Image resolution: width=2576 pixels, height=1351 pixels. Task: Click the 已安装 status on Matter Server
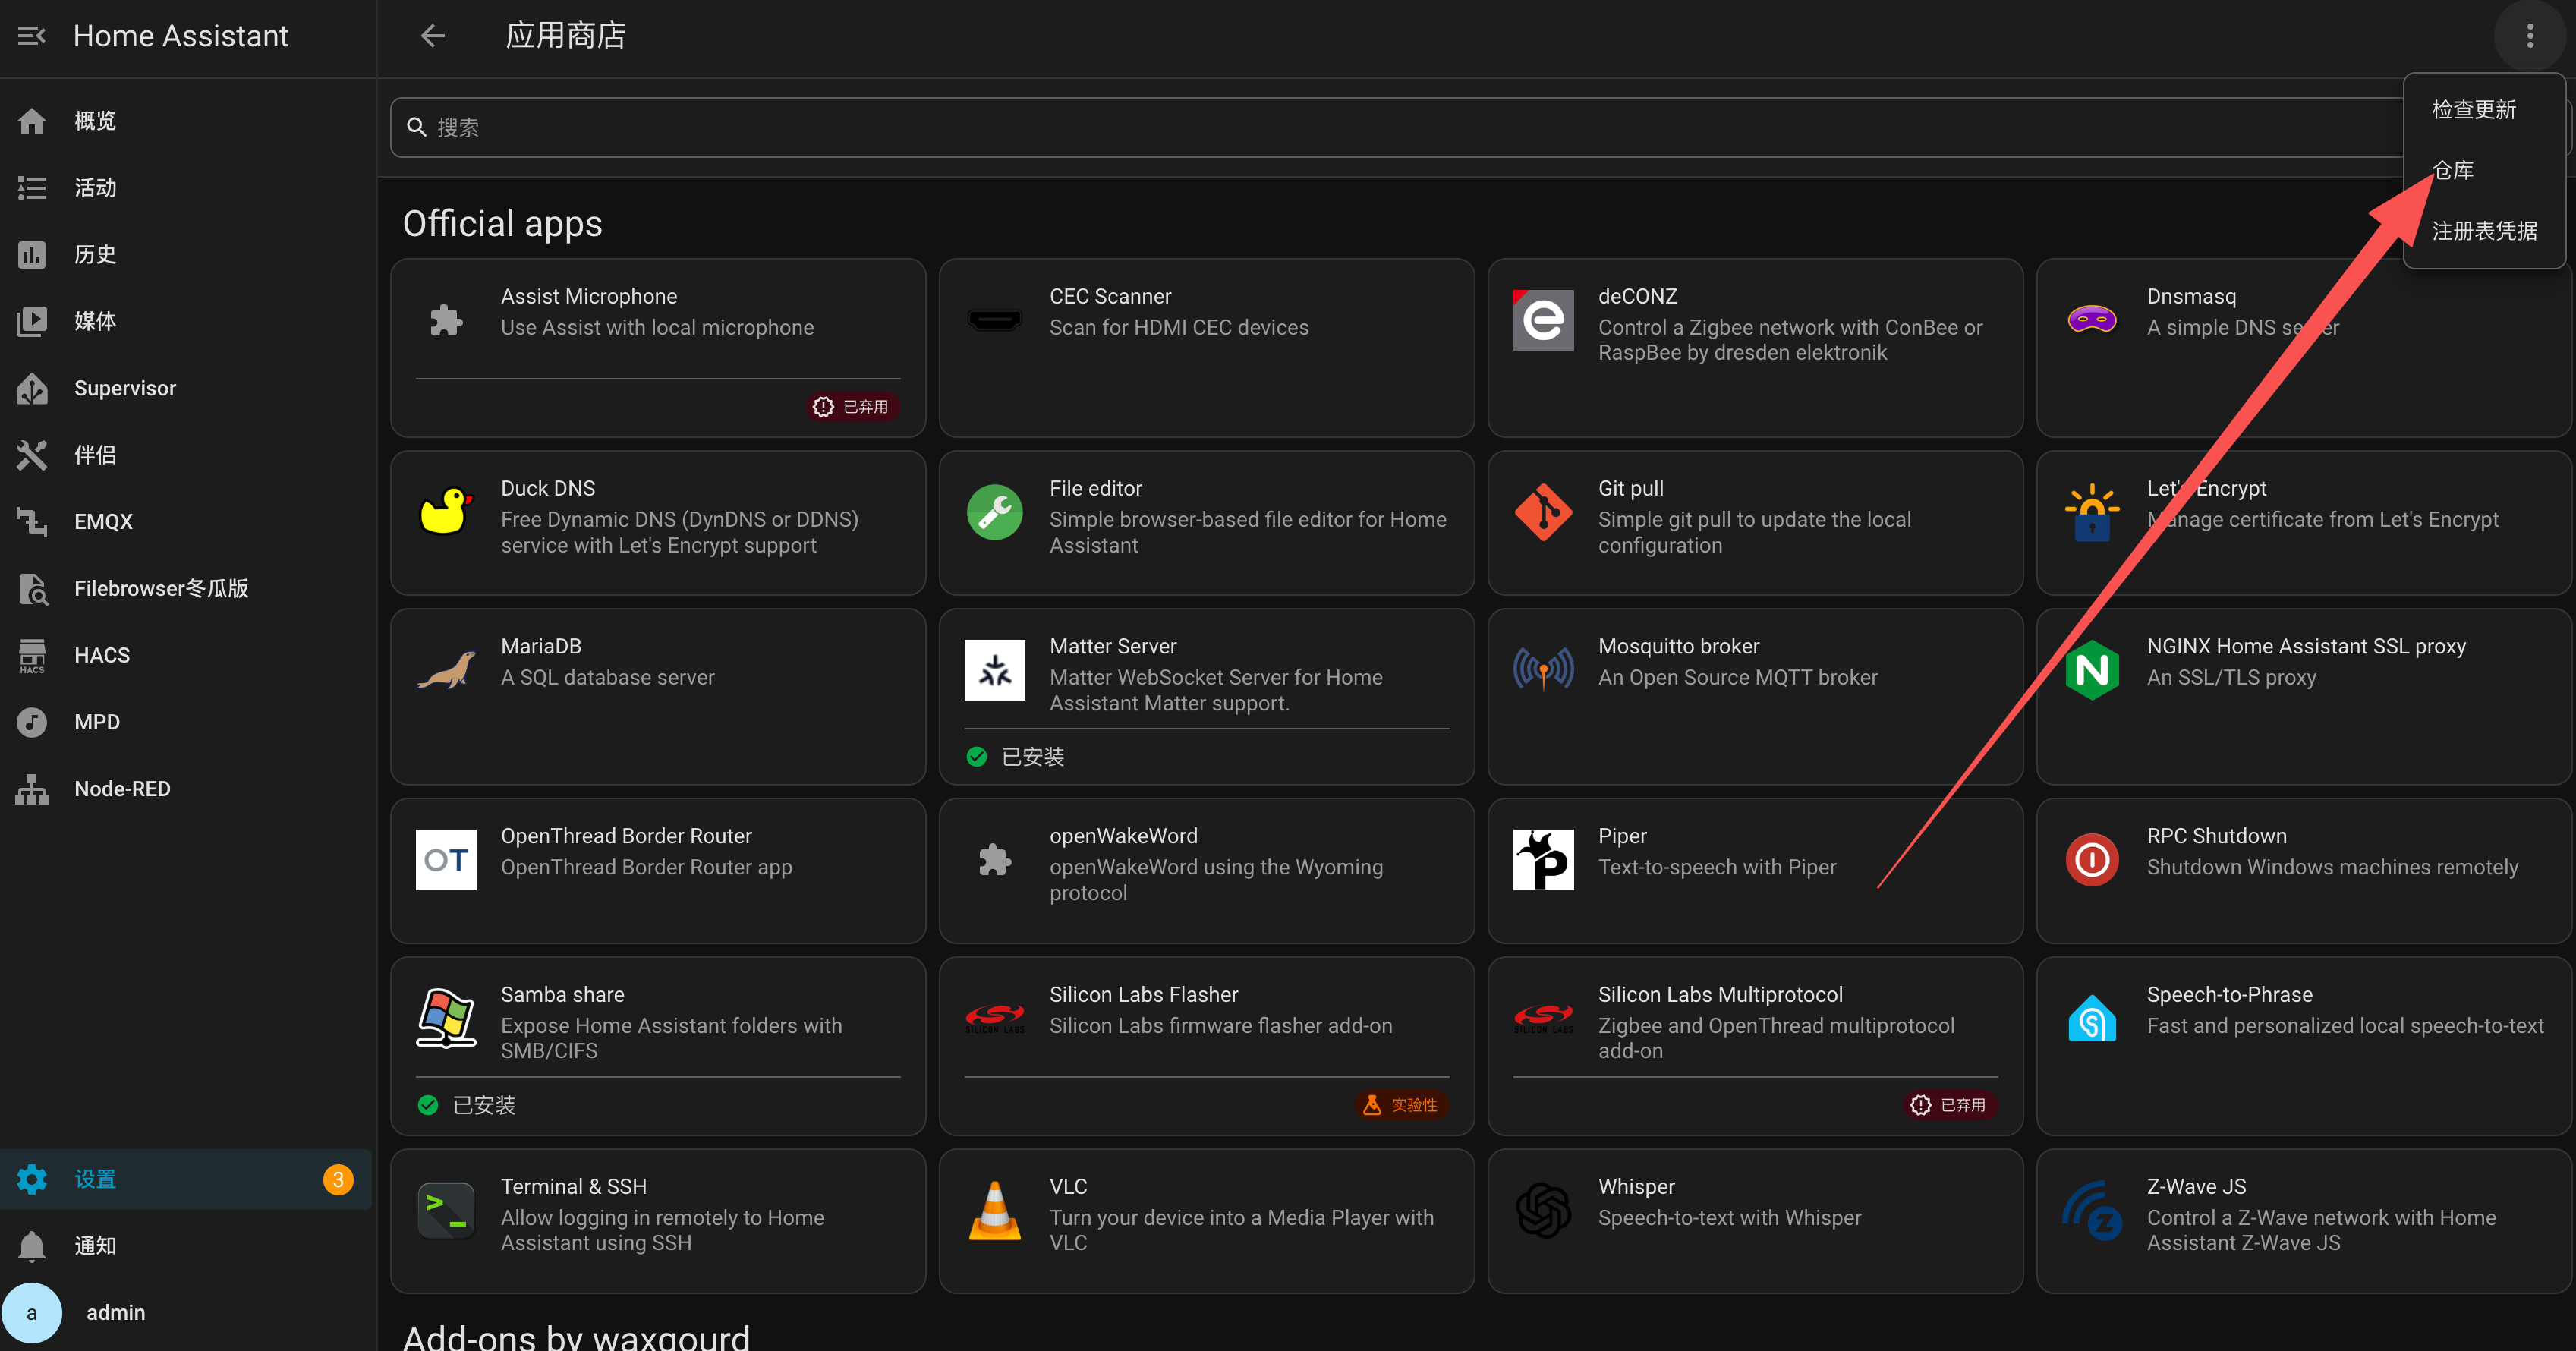coord(1016,757)
